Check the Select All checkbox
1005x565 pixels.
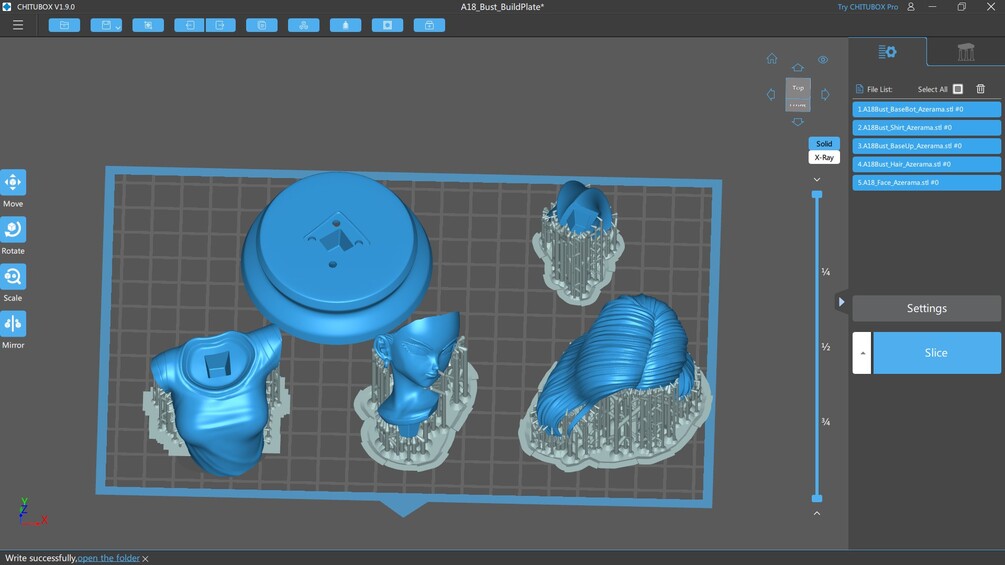pos(958,89)
